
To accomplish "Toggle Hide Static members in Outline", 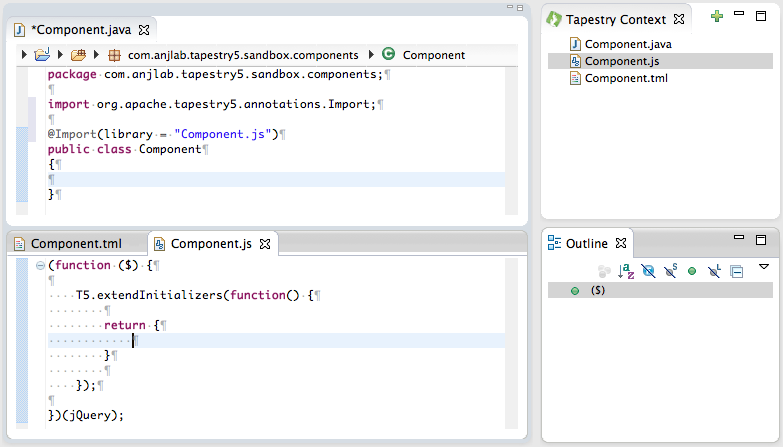I will click(x=670, y=271).
